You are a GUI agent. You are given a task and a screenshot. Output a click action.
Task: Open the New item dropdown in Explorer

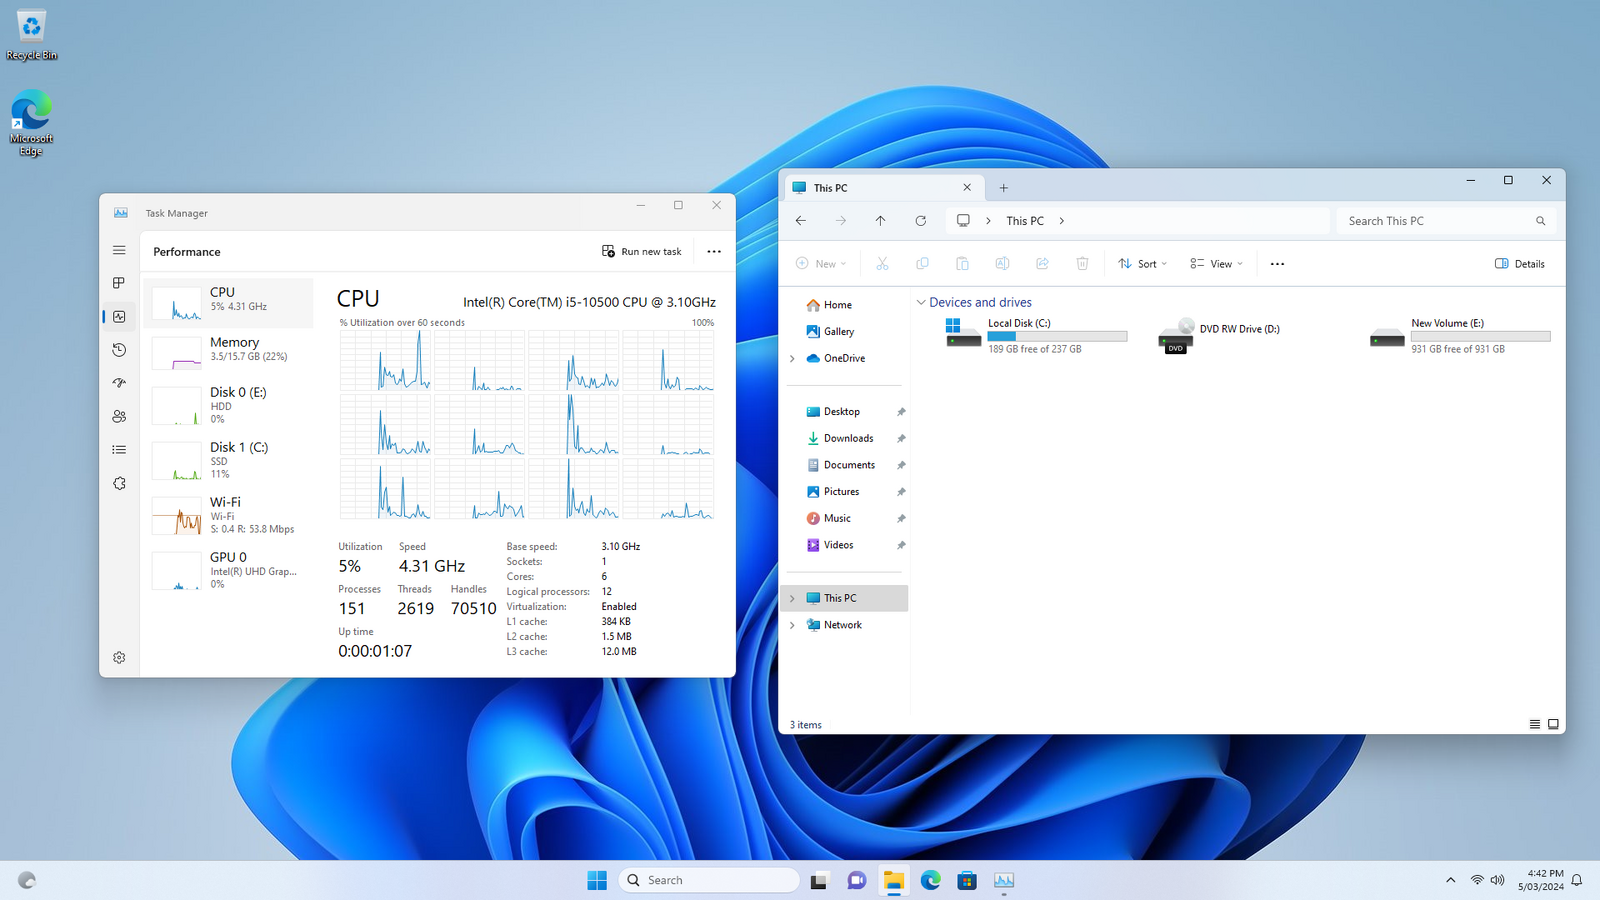pyautogui.click(x=821, y=264)
